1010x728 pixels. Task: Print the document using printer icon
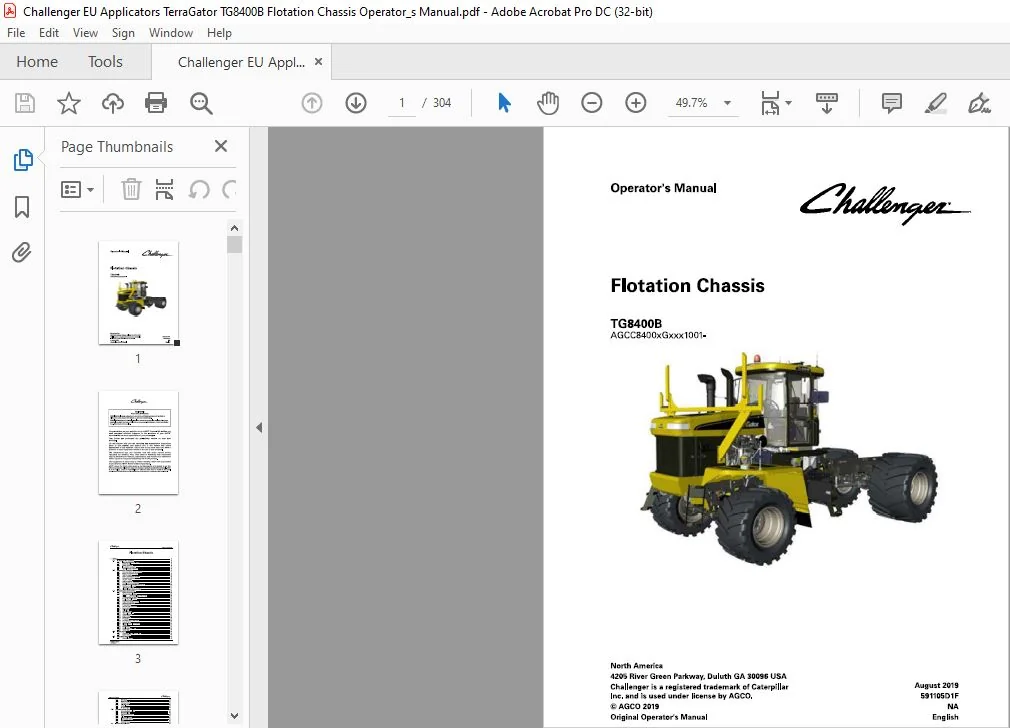(x=156, y=103)
